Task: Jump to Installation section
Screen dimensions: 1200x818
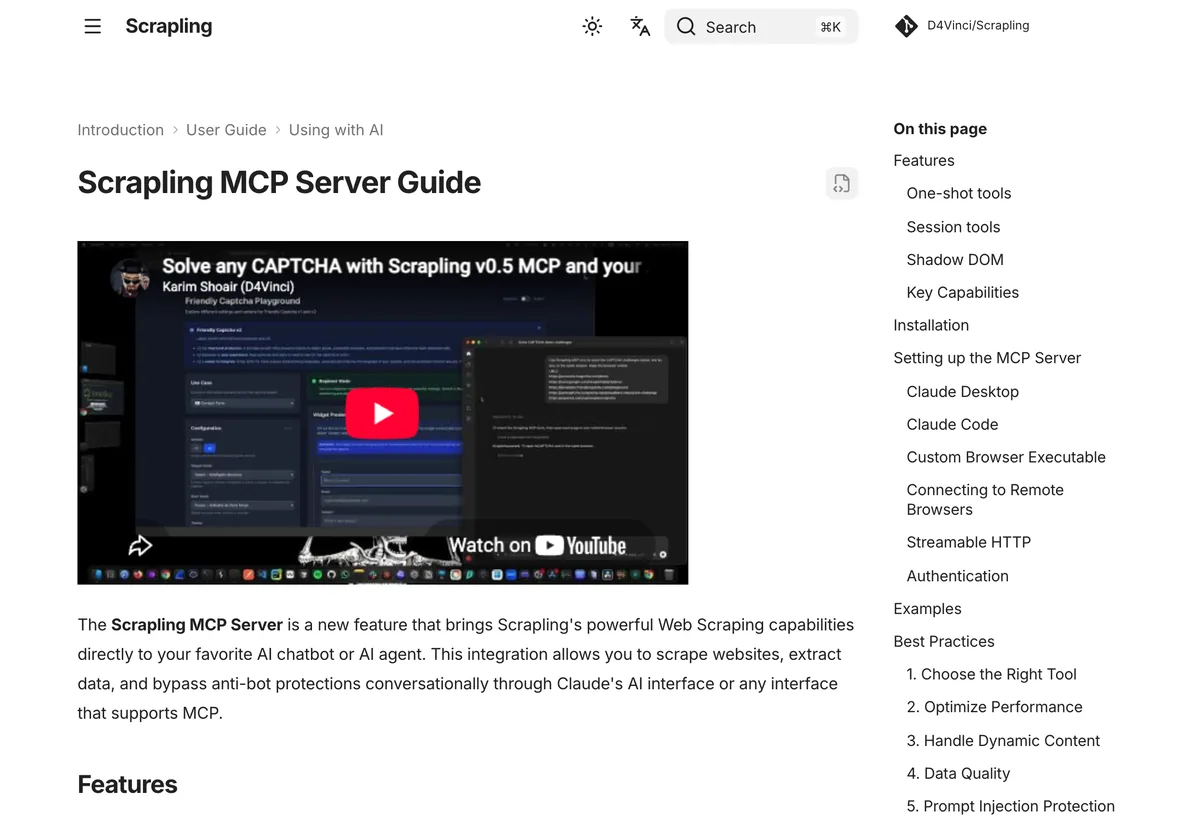Action: tap(931, 325)
